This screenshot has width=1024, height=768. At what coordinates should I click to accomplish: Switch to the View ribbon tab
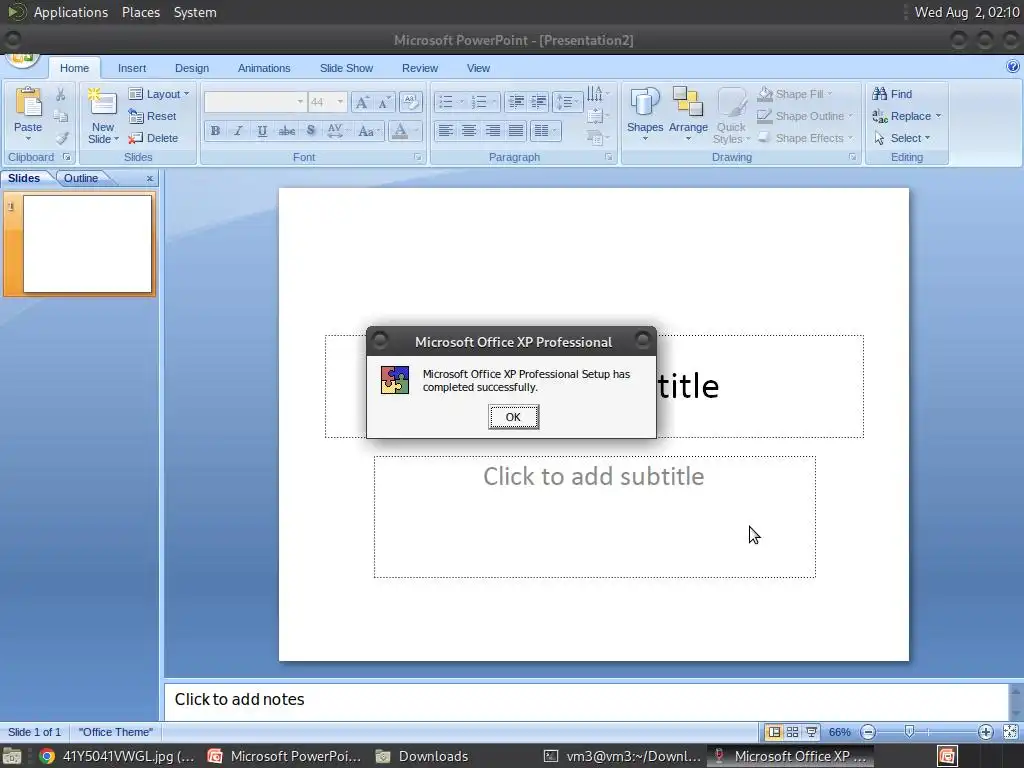tap(478, 68)
